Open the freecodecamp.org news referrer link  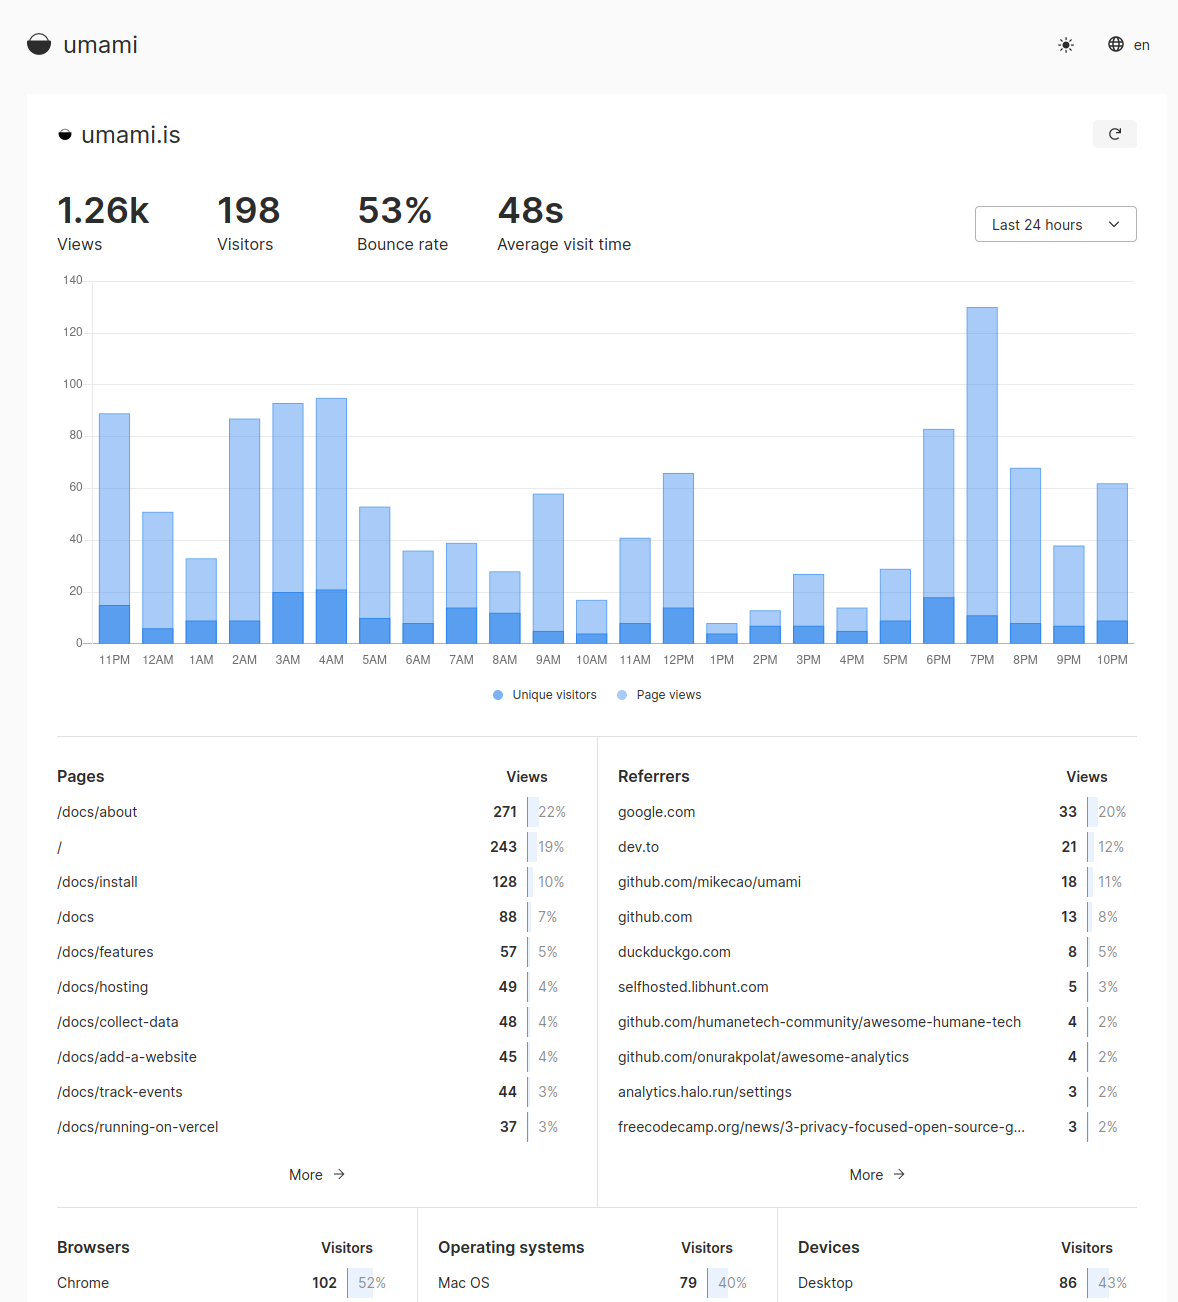coord(821,1127)
